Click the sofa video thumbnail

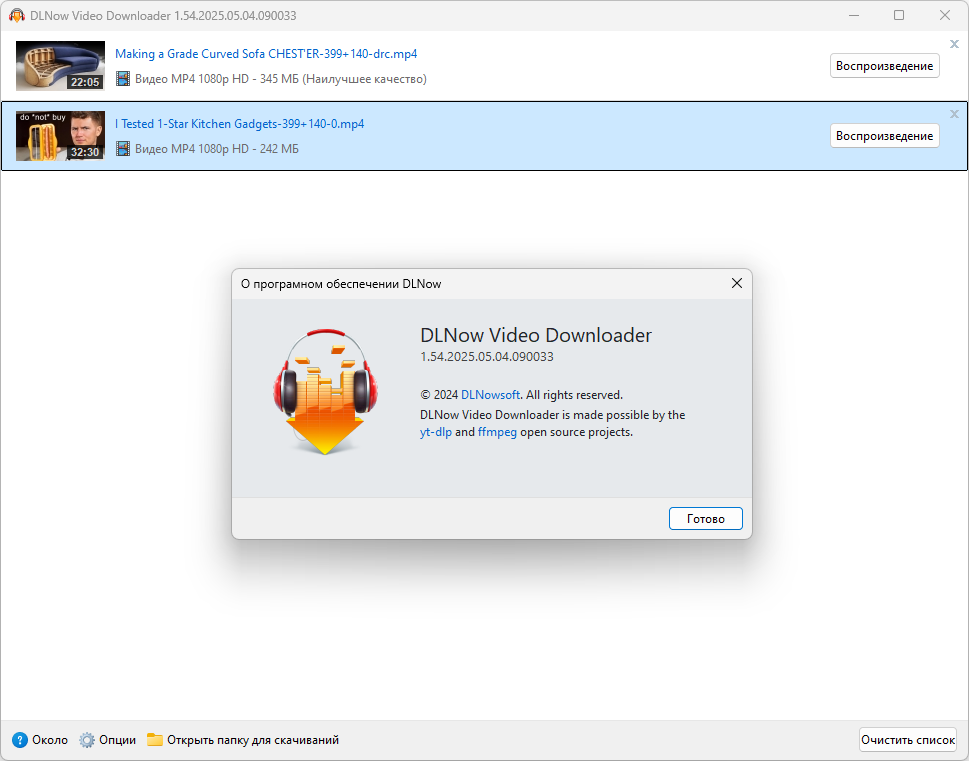(x=61, y=66)
